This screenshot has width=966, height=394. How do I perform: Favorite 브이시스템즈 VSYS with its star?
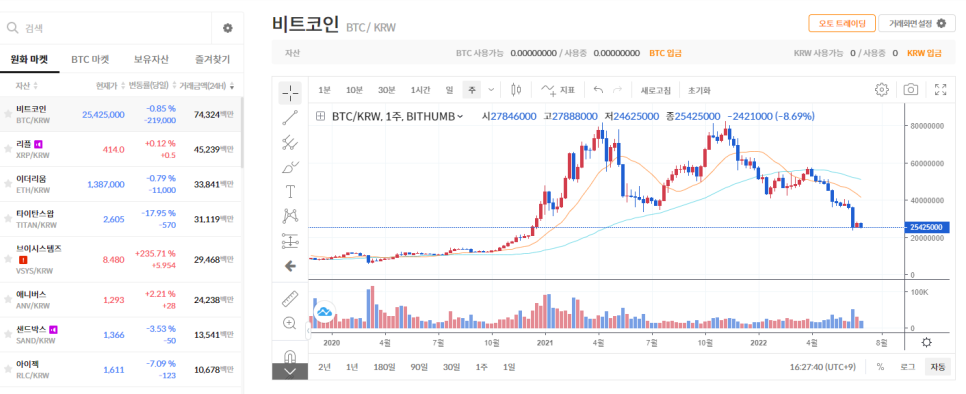pyautogui.click(x=8, y=259)
